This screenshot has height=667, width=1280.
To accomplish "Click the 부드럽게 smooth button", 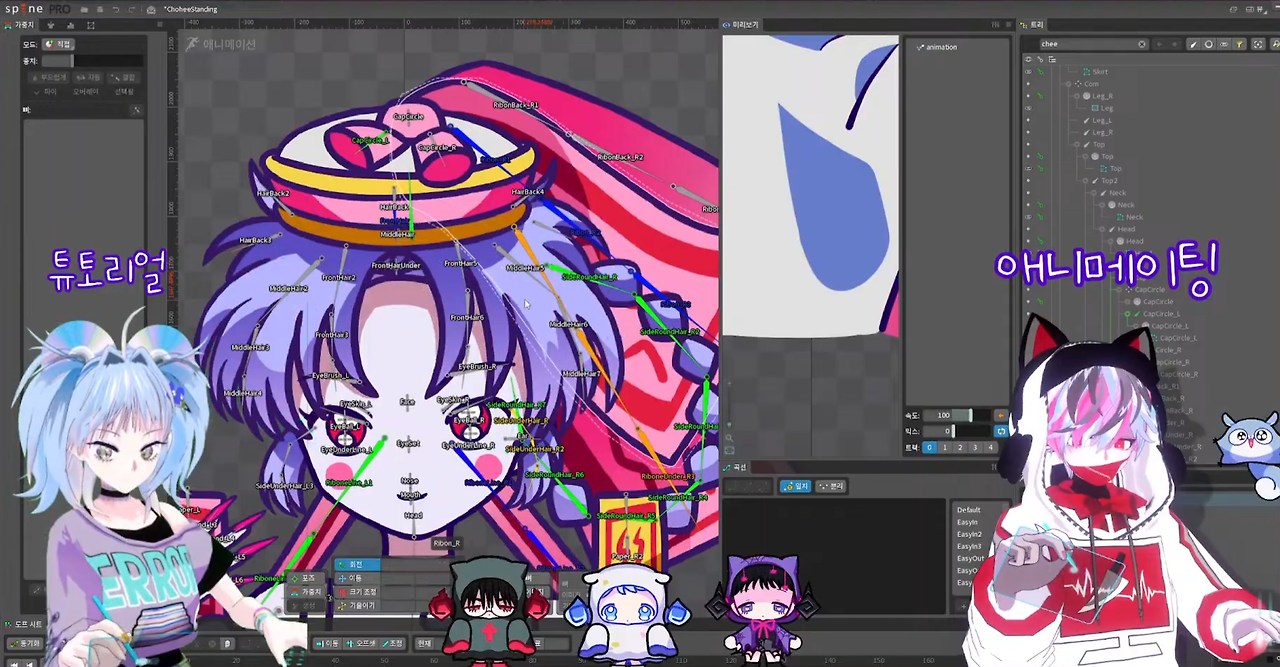I will (x=50, y=77).
